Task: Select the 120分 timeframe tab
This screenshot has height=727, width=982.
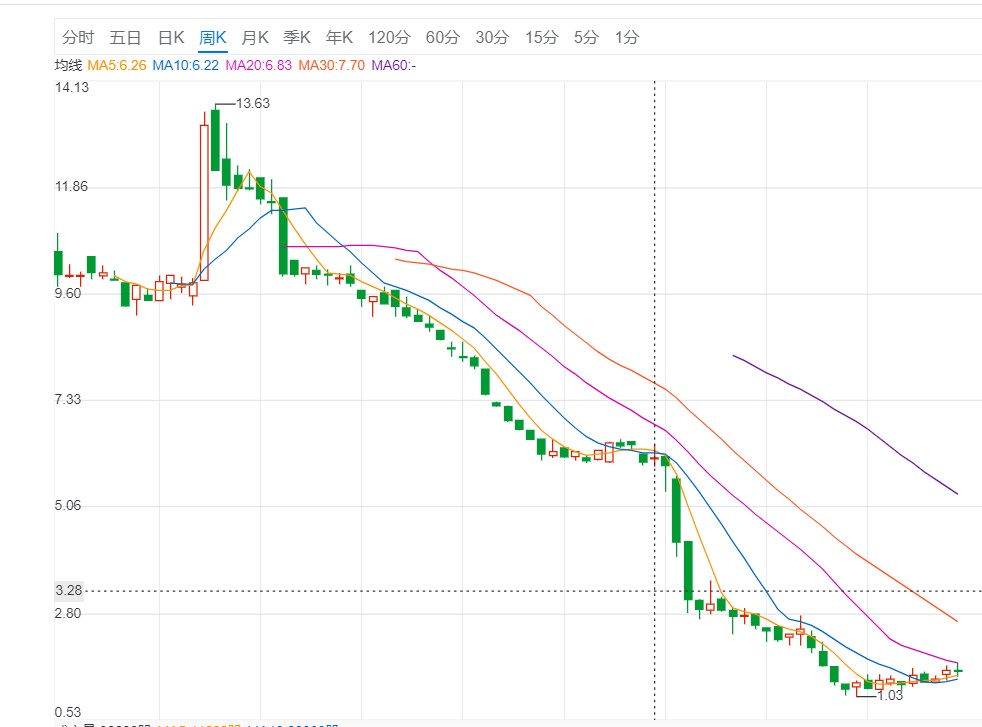Action: pos(389,38)
